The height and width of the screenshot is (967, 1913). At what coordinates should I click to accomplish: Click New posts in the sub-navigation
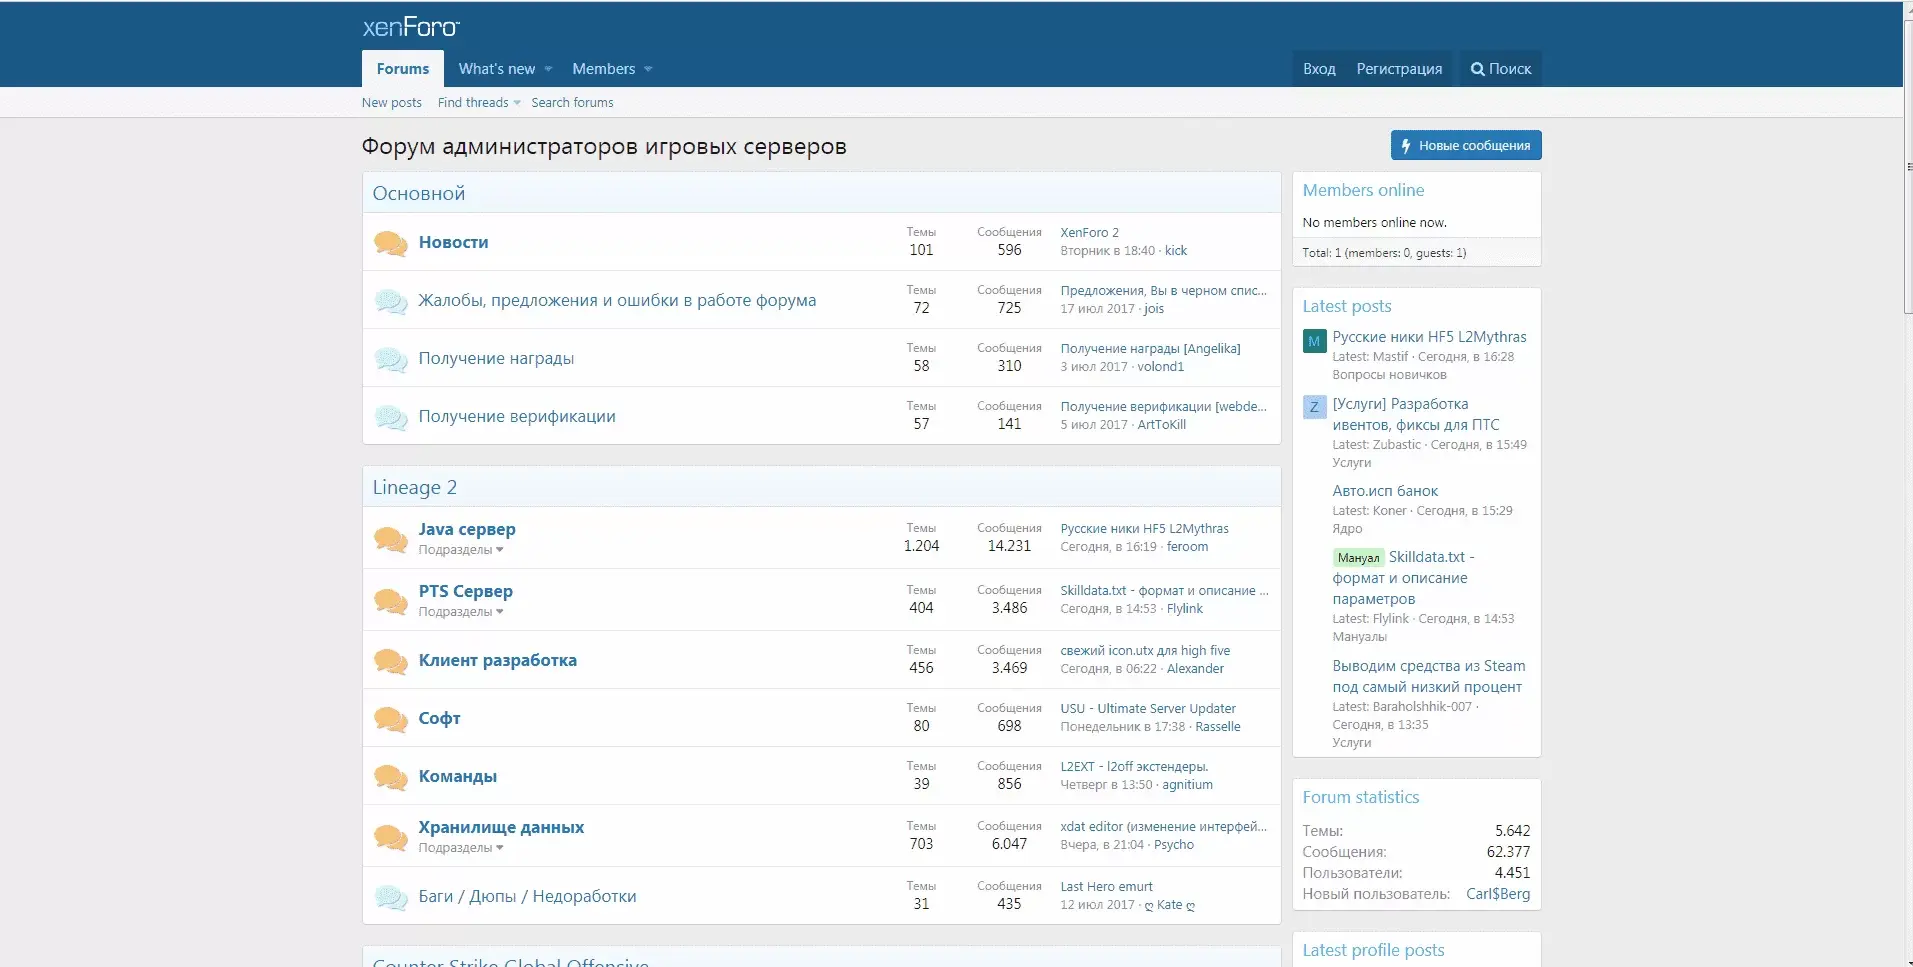(391, 103)
